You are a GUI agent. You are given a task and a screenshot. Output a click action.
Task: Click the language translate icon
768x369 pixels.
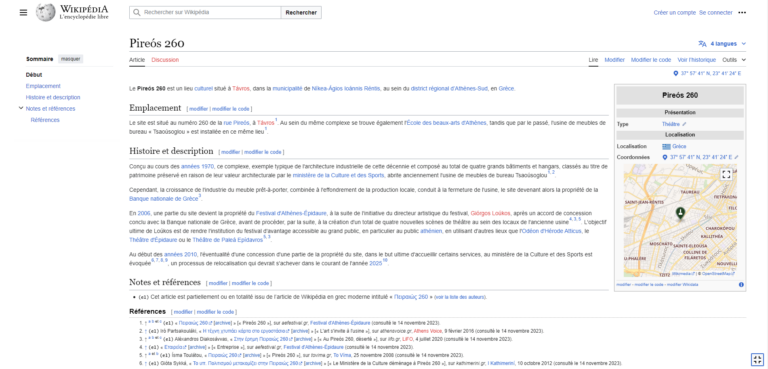702,44
